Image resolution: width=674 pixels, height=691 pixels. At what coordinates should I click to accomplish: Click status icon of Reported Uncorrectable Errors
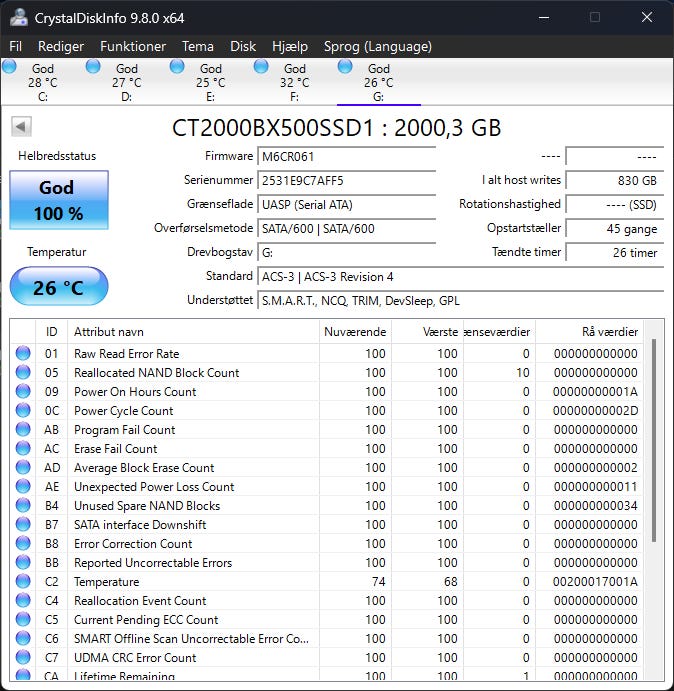(x=23, y=562)
